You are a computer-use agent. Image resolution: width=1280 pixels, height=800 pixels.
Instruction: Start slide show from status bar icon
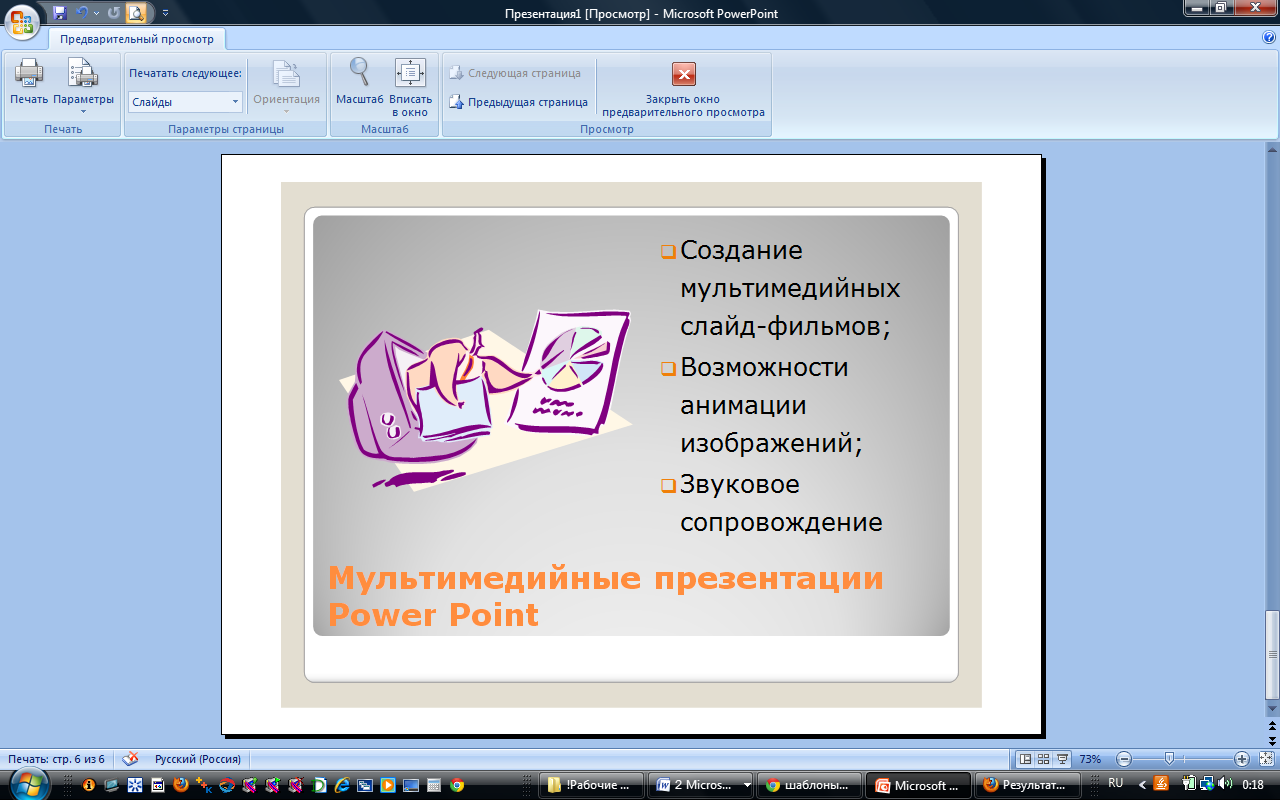tap(1062, 759)
